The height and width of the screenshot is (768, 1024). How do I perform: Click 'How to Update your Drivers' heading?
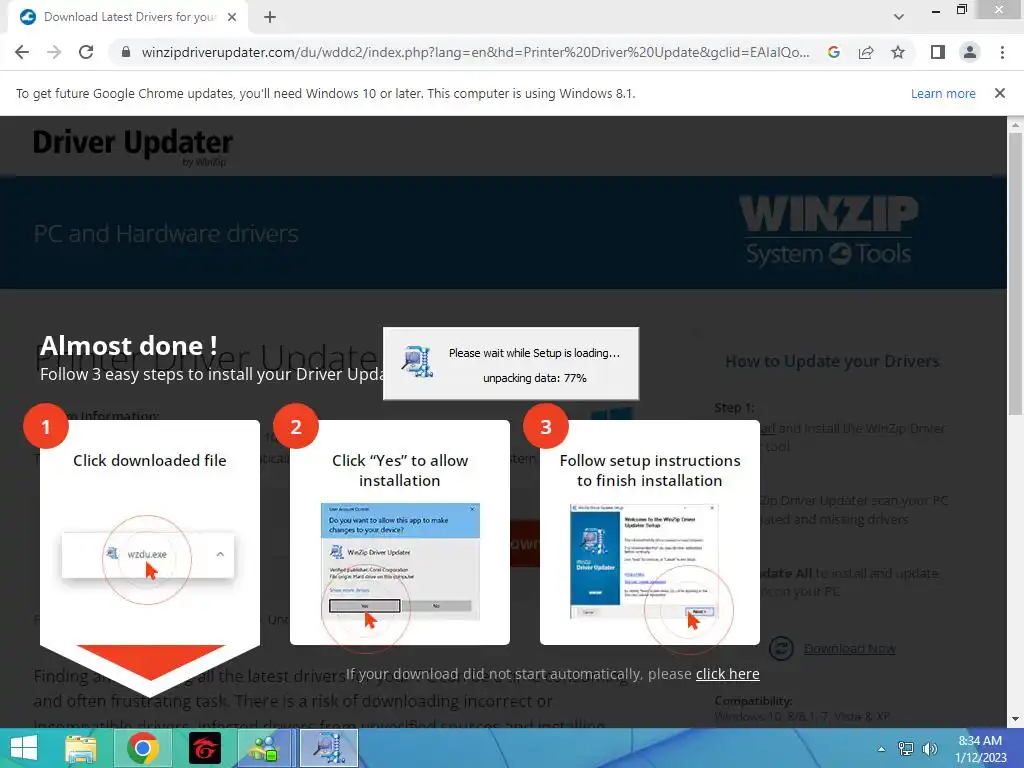click(832, 361)
